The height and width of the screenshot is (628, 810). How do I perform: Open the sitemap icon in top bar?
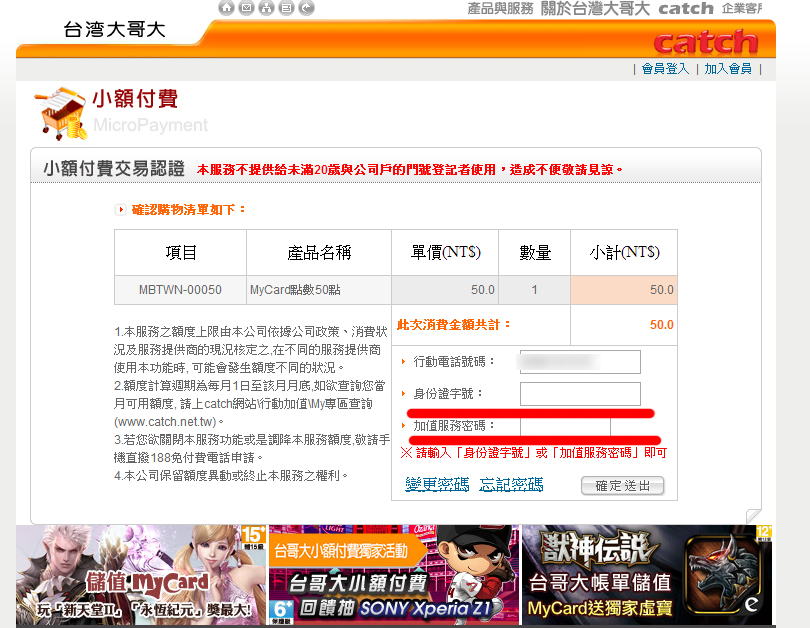click(x=266, y=8)
